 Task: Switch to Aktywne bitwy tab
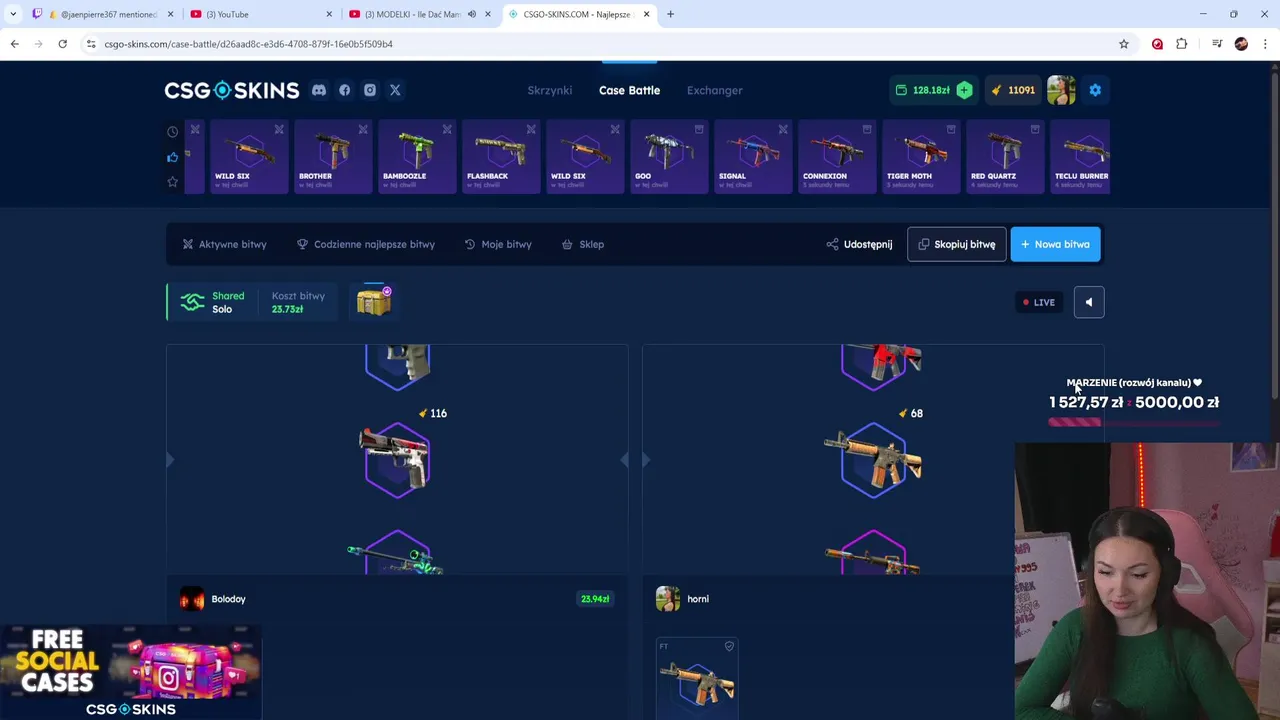pyautogui.click(x=225, y=244)
